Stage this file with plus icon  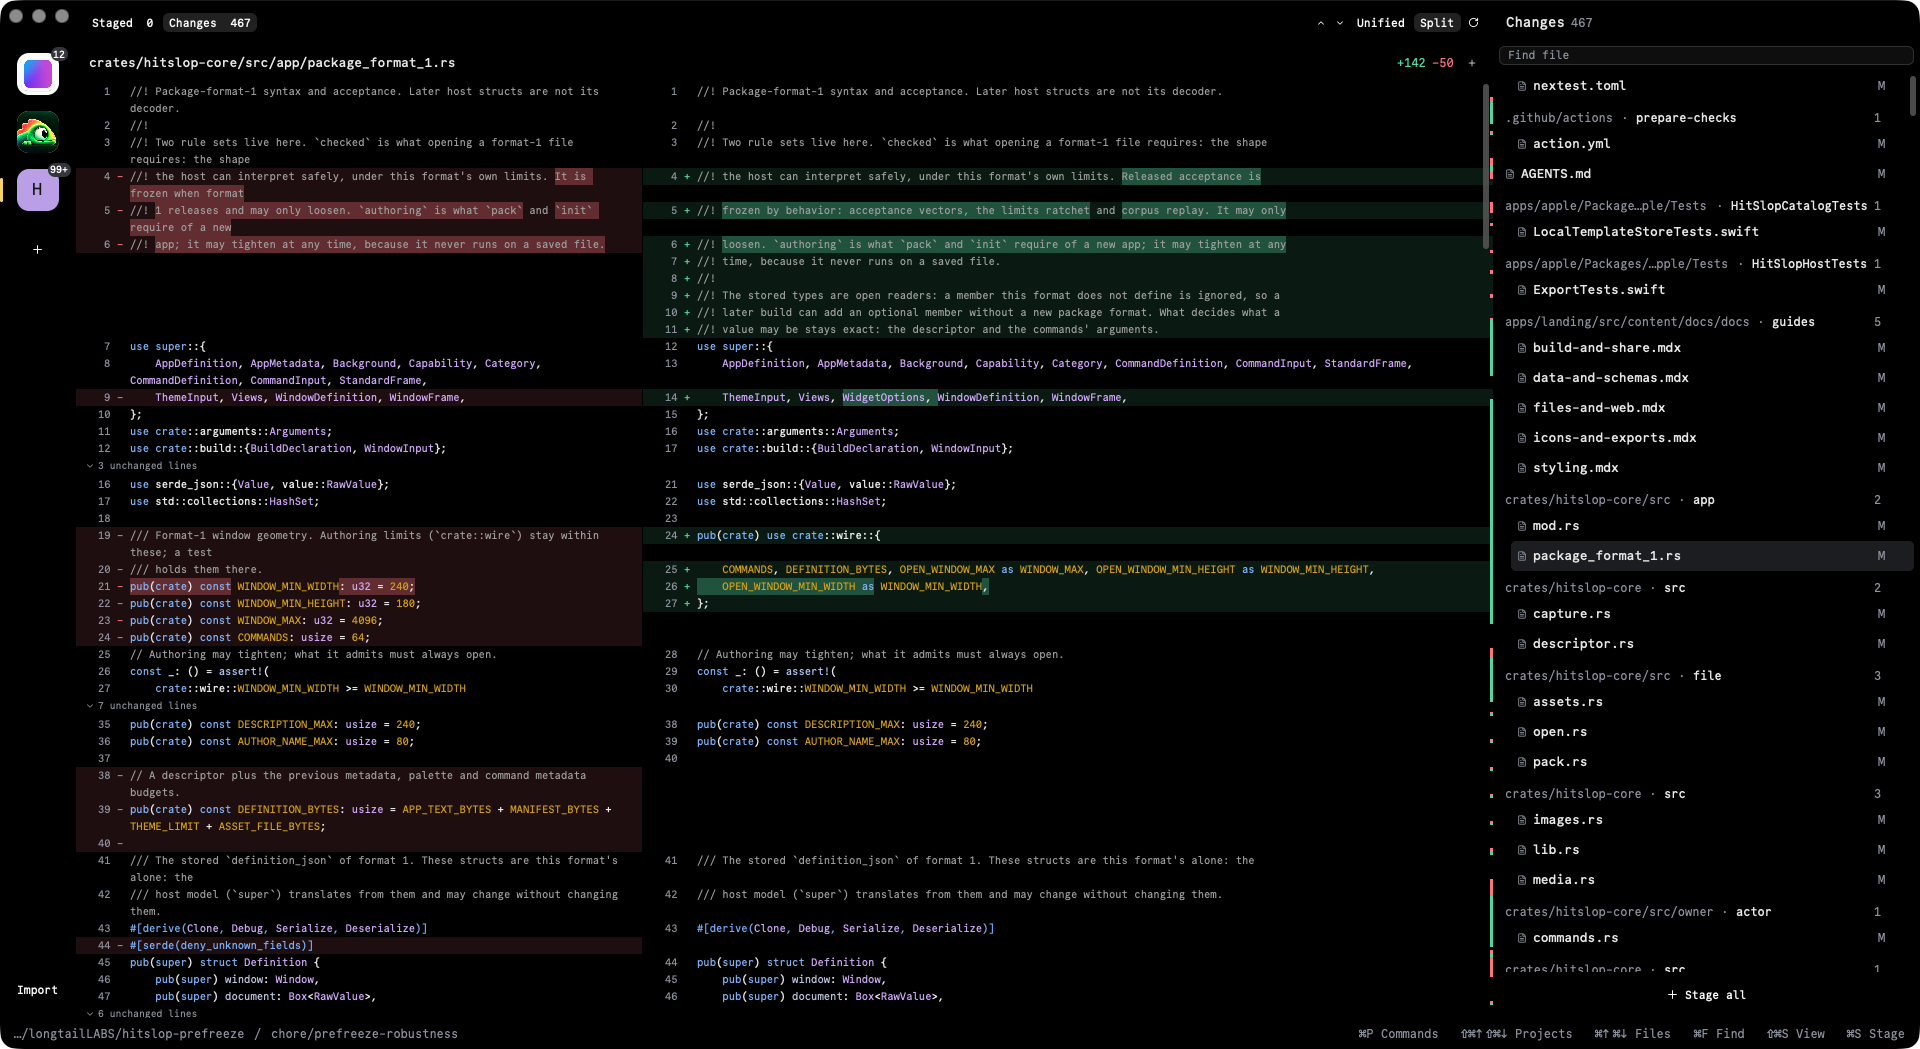click(x=1472, y=63)
